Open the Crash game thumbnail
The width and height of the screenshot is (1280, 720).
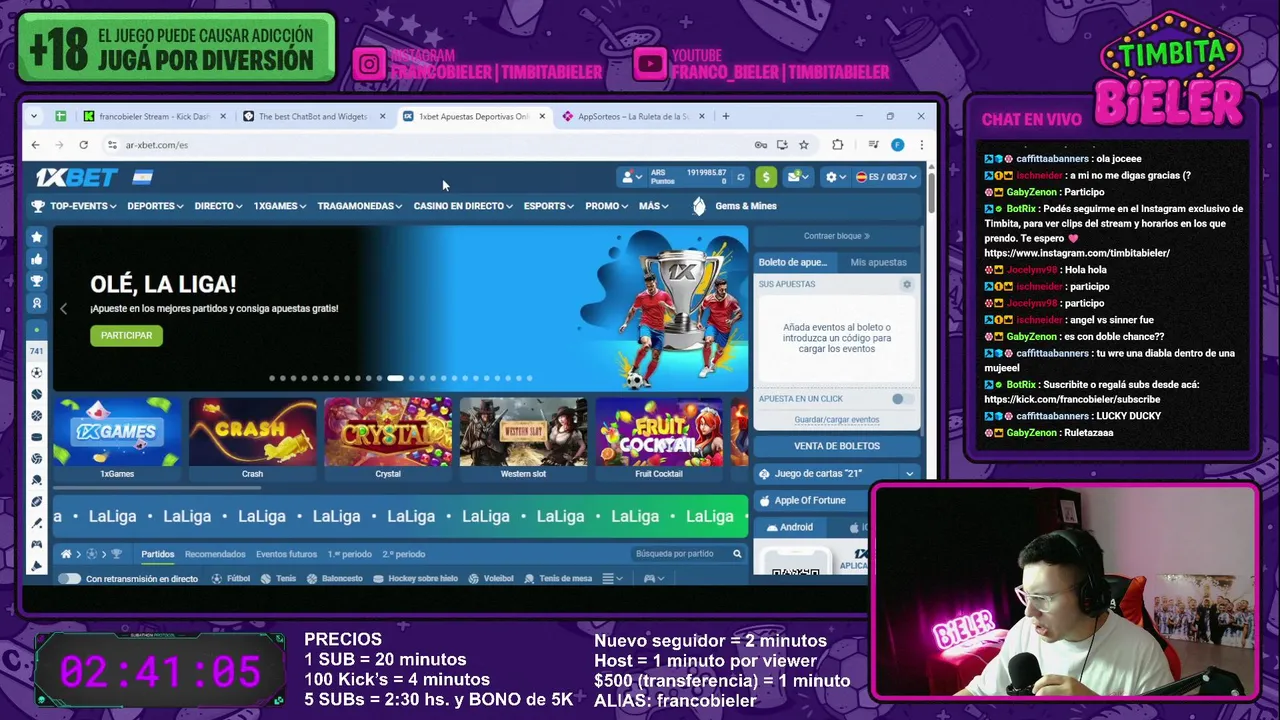(x=252, y=438)
